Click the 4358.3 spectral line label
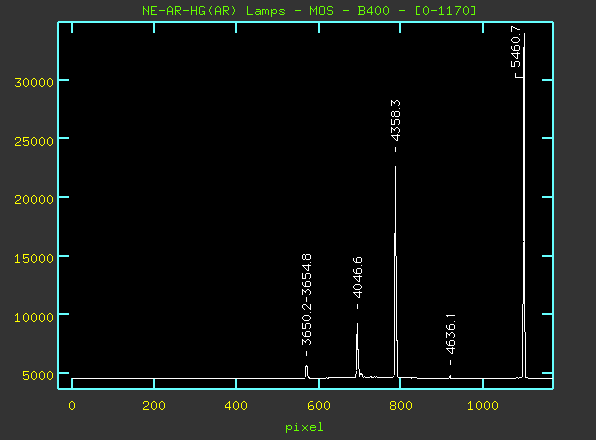 point(395,121)
